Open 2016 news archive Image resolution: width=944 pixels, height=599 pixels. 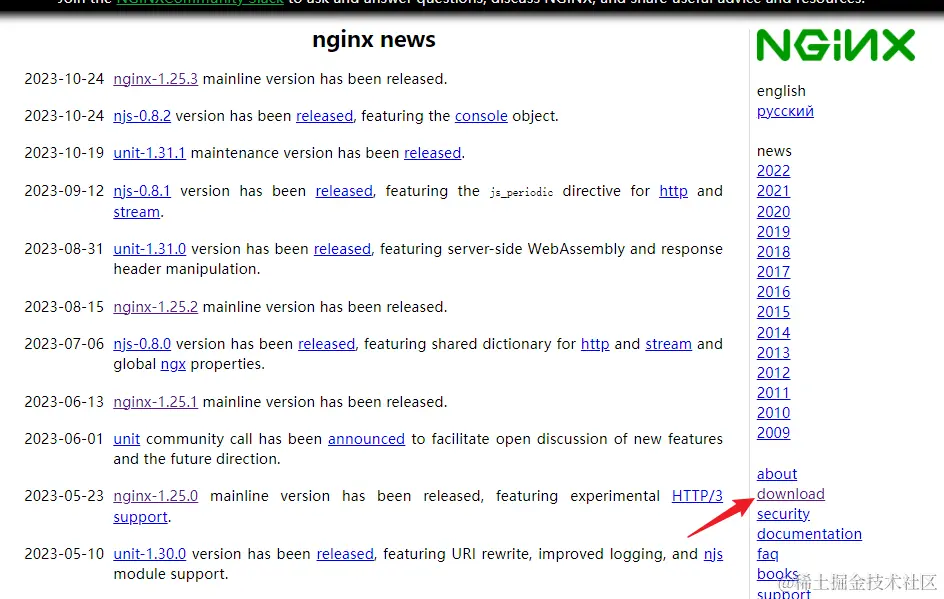point(773,292)
